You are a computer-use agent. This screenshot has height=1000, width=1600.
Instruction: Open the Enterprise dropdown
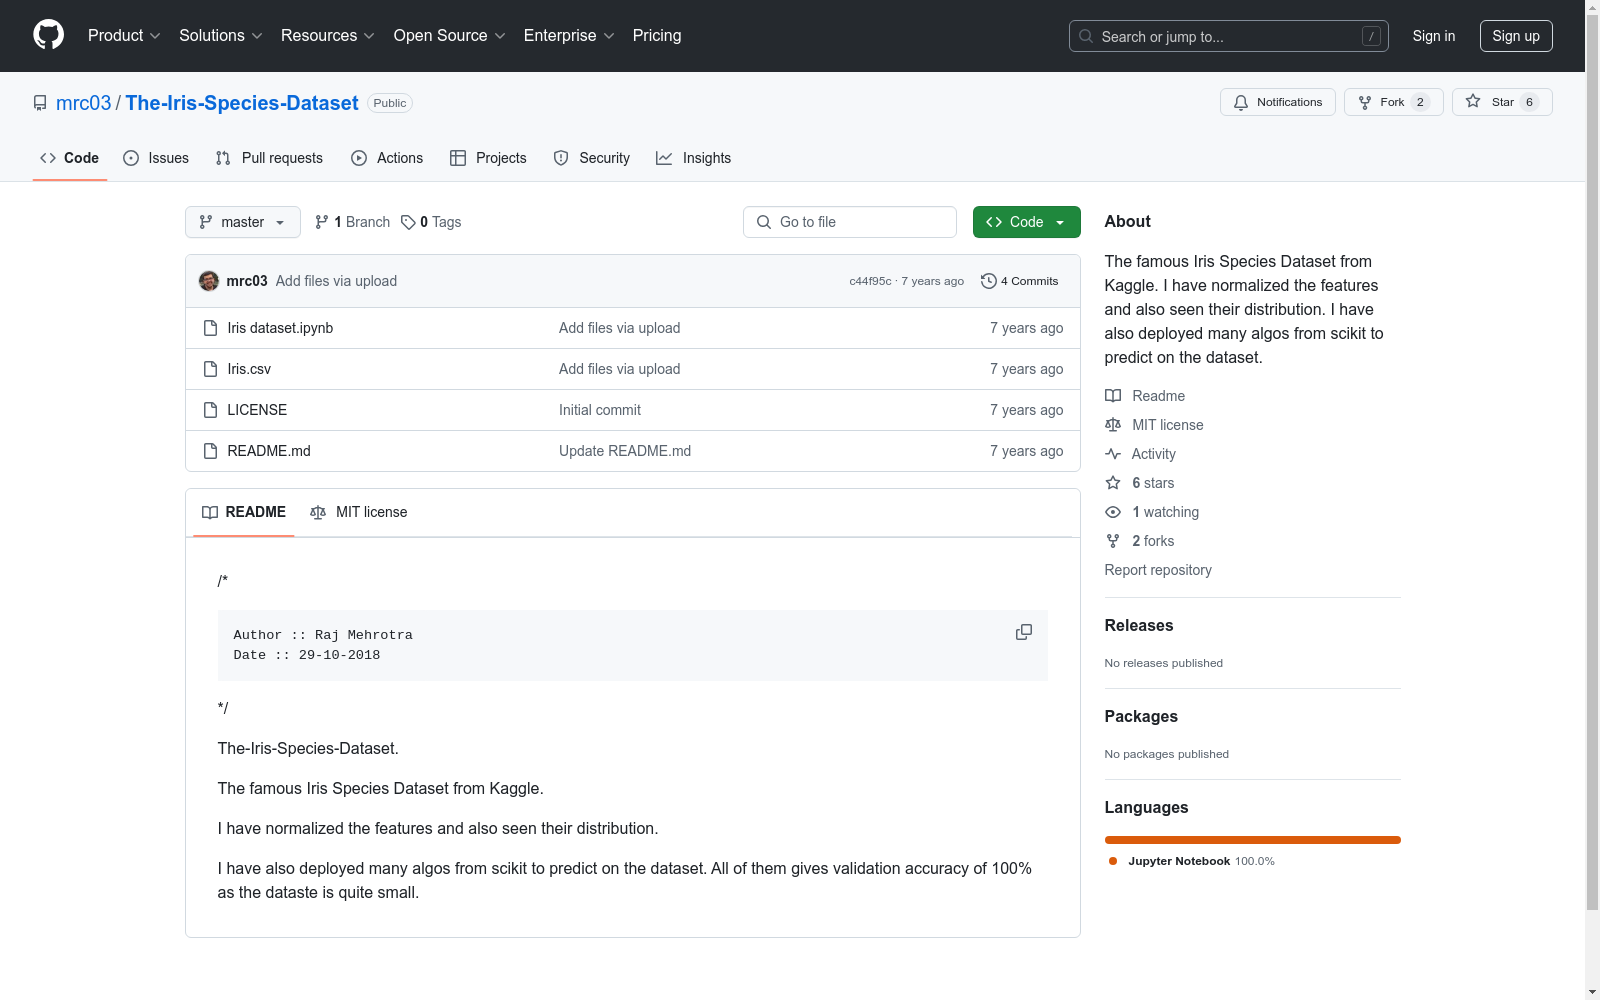[569, 35]
